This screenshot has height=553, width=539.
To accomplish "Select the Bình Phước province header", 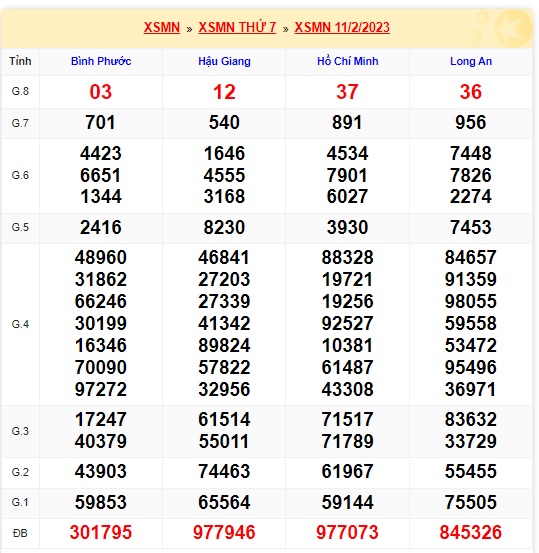I will (101, 61).
